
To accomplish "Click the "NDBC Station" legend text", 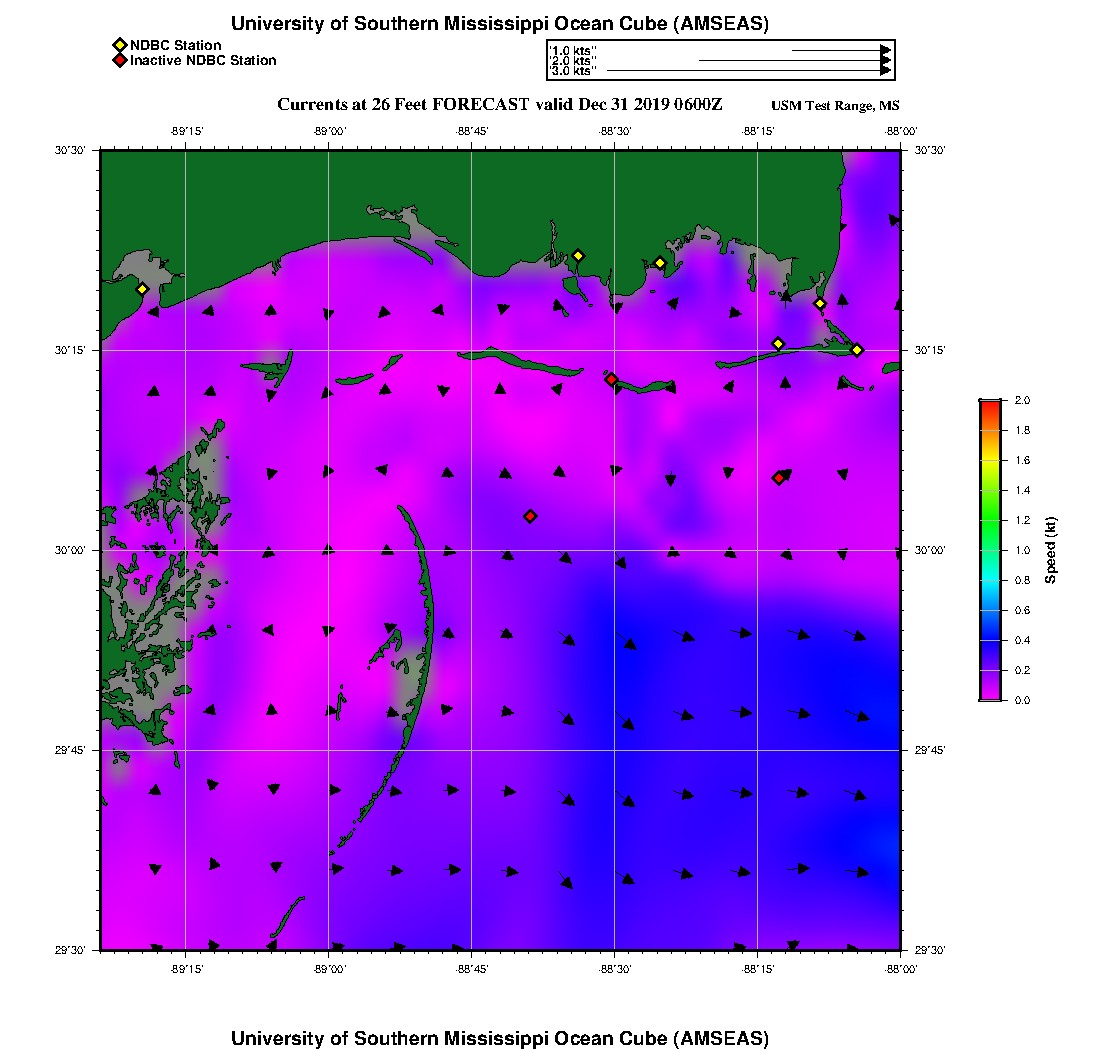I will pos(176,45).
